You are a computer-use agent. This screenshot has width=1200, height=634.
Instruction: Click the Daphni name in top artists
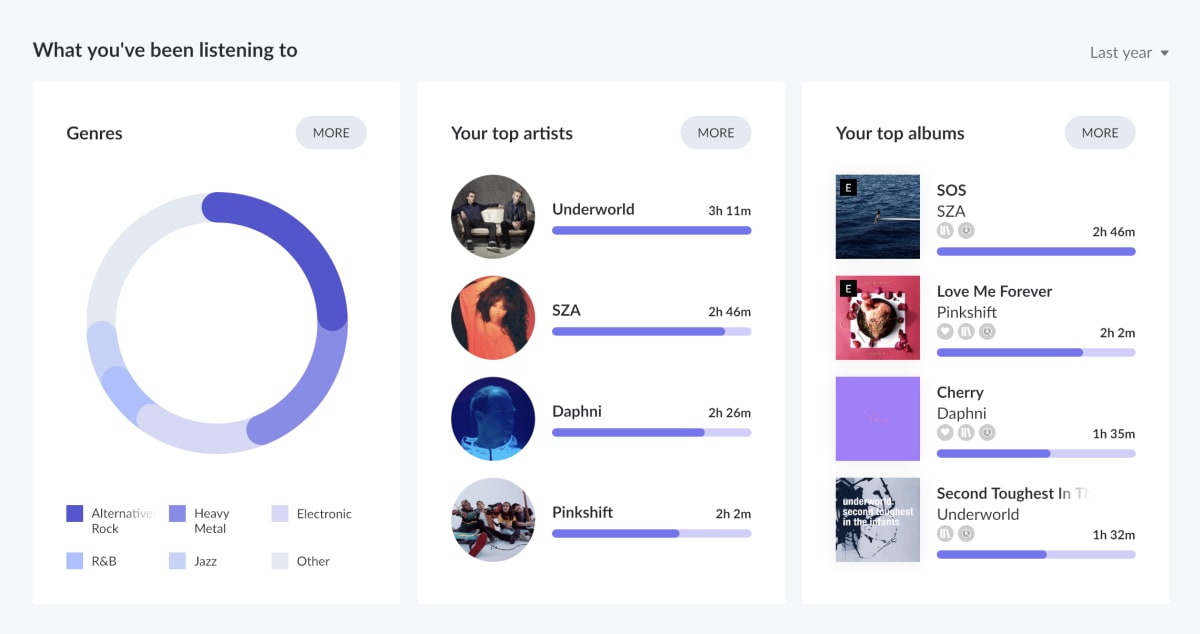[x=577, y=411]
